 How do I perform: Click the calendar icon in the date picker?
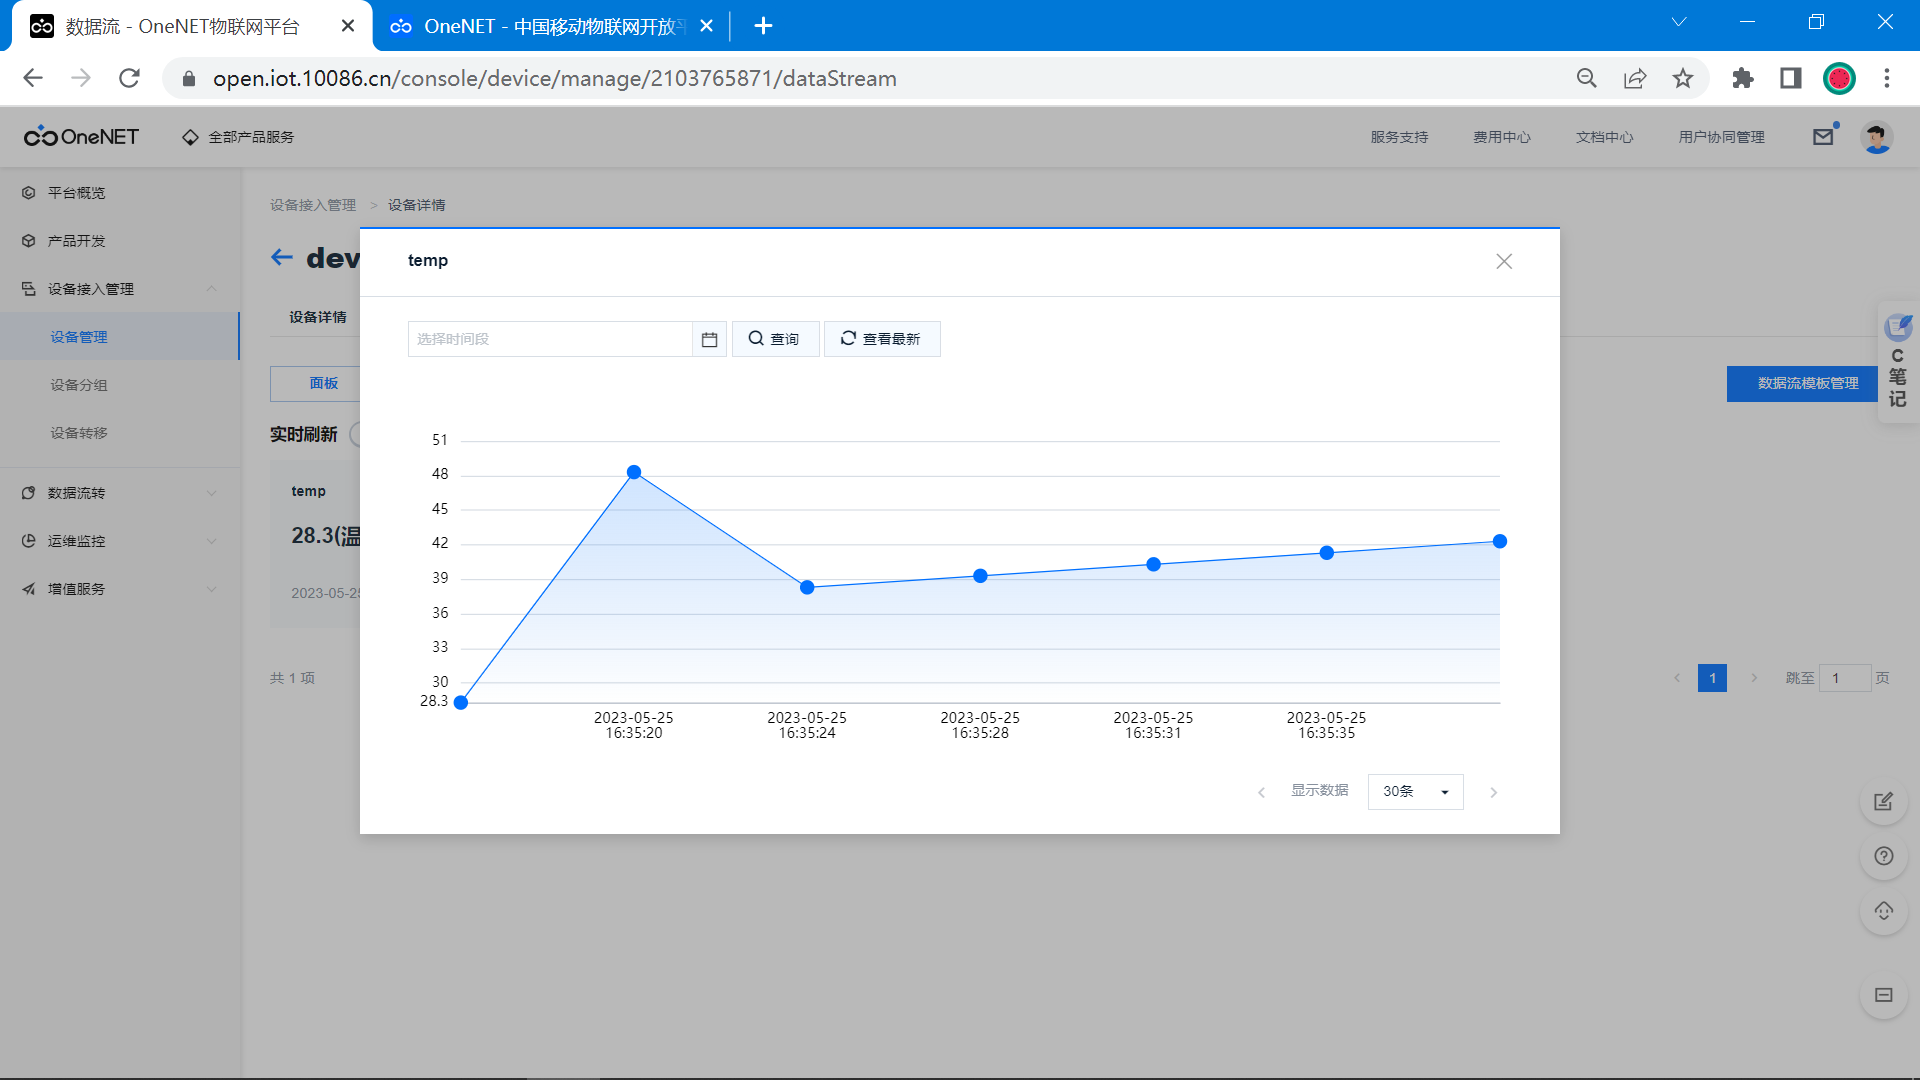pos(709,340)
